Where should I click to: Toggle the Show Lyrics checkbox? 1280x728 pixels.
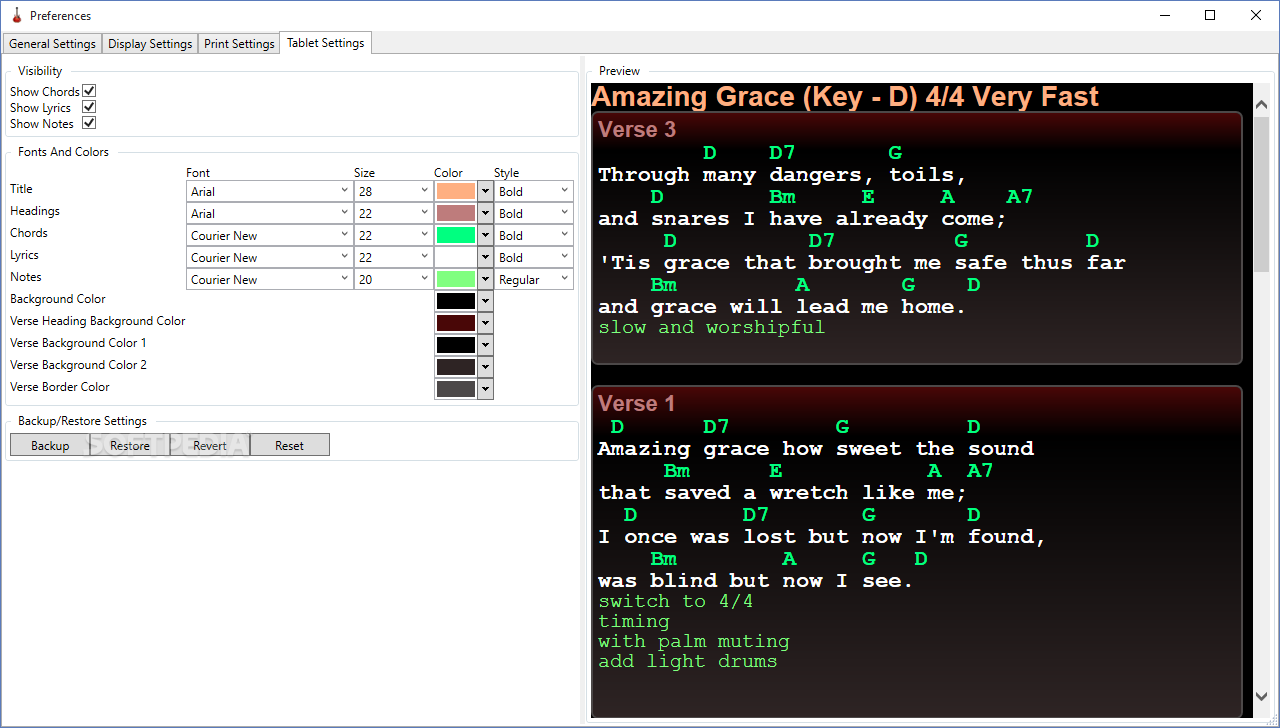[x=89, y=107]
